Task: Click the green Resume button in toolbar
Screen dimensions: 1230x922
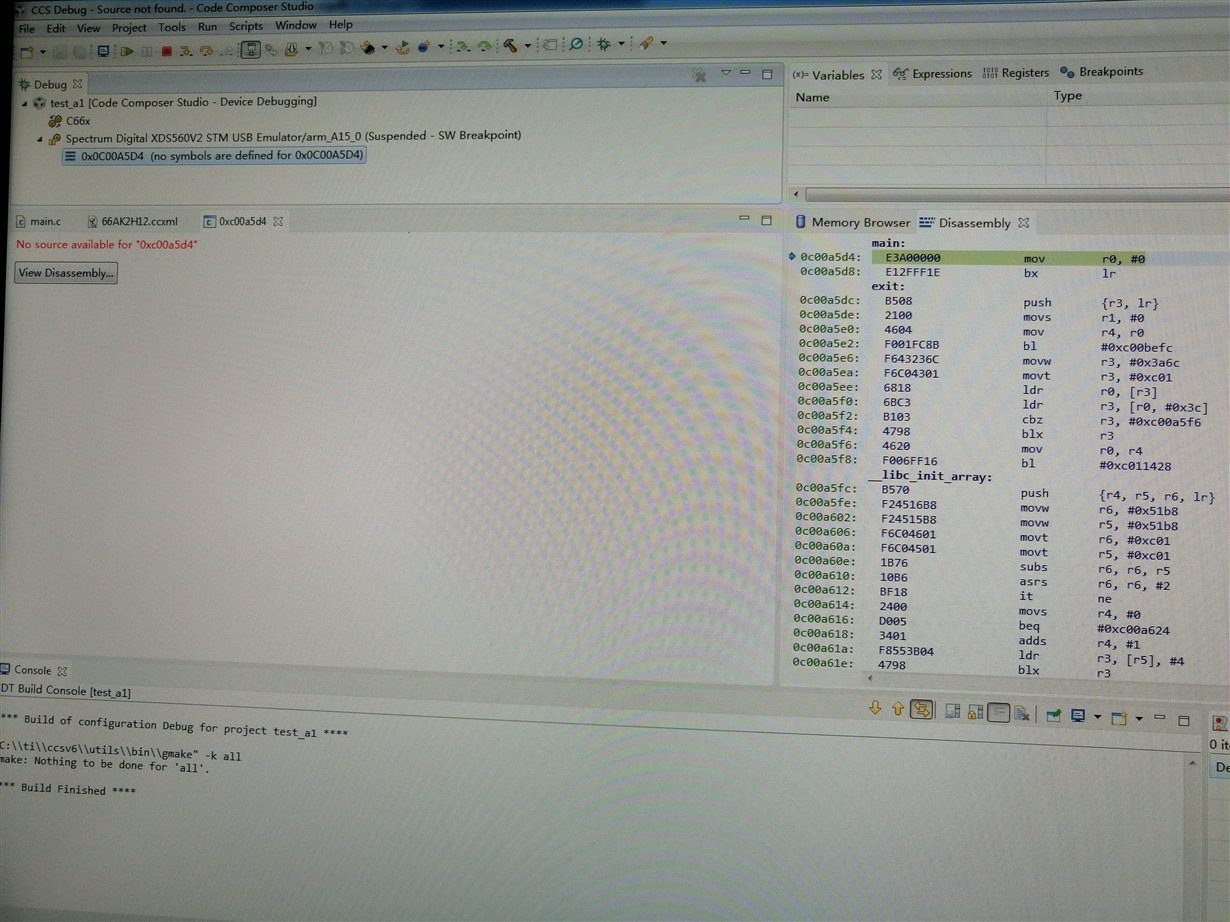Action: (126, 49)
